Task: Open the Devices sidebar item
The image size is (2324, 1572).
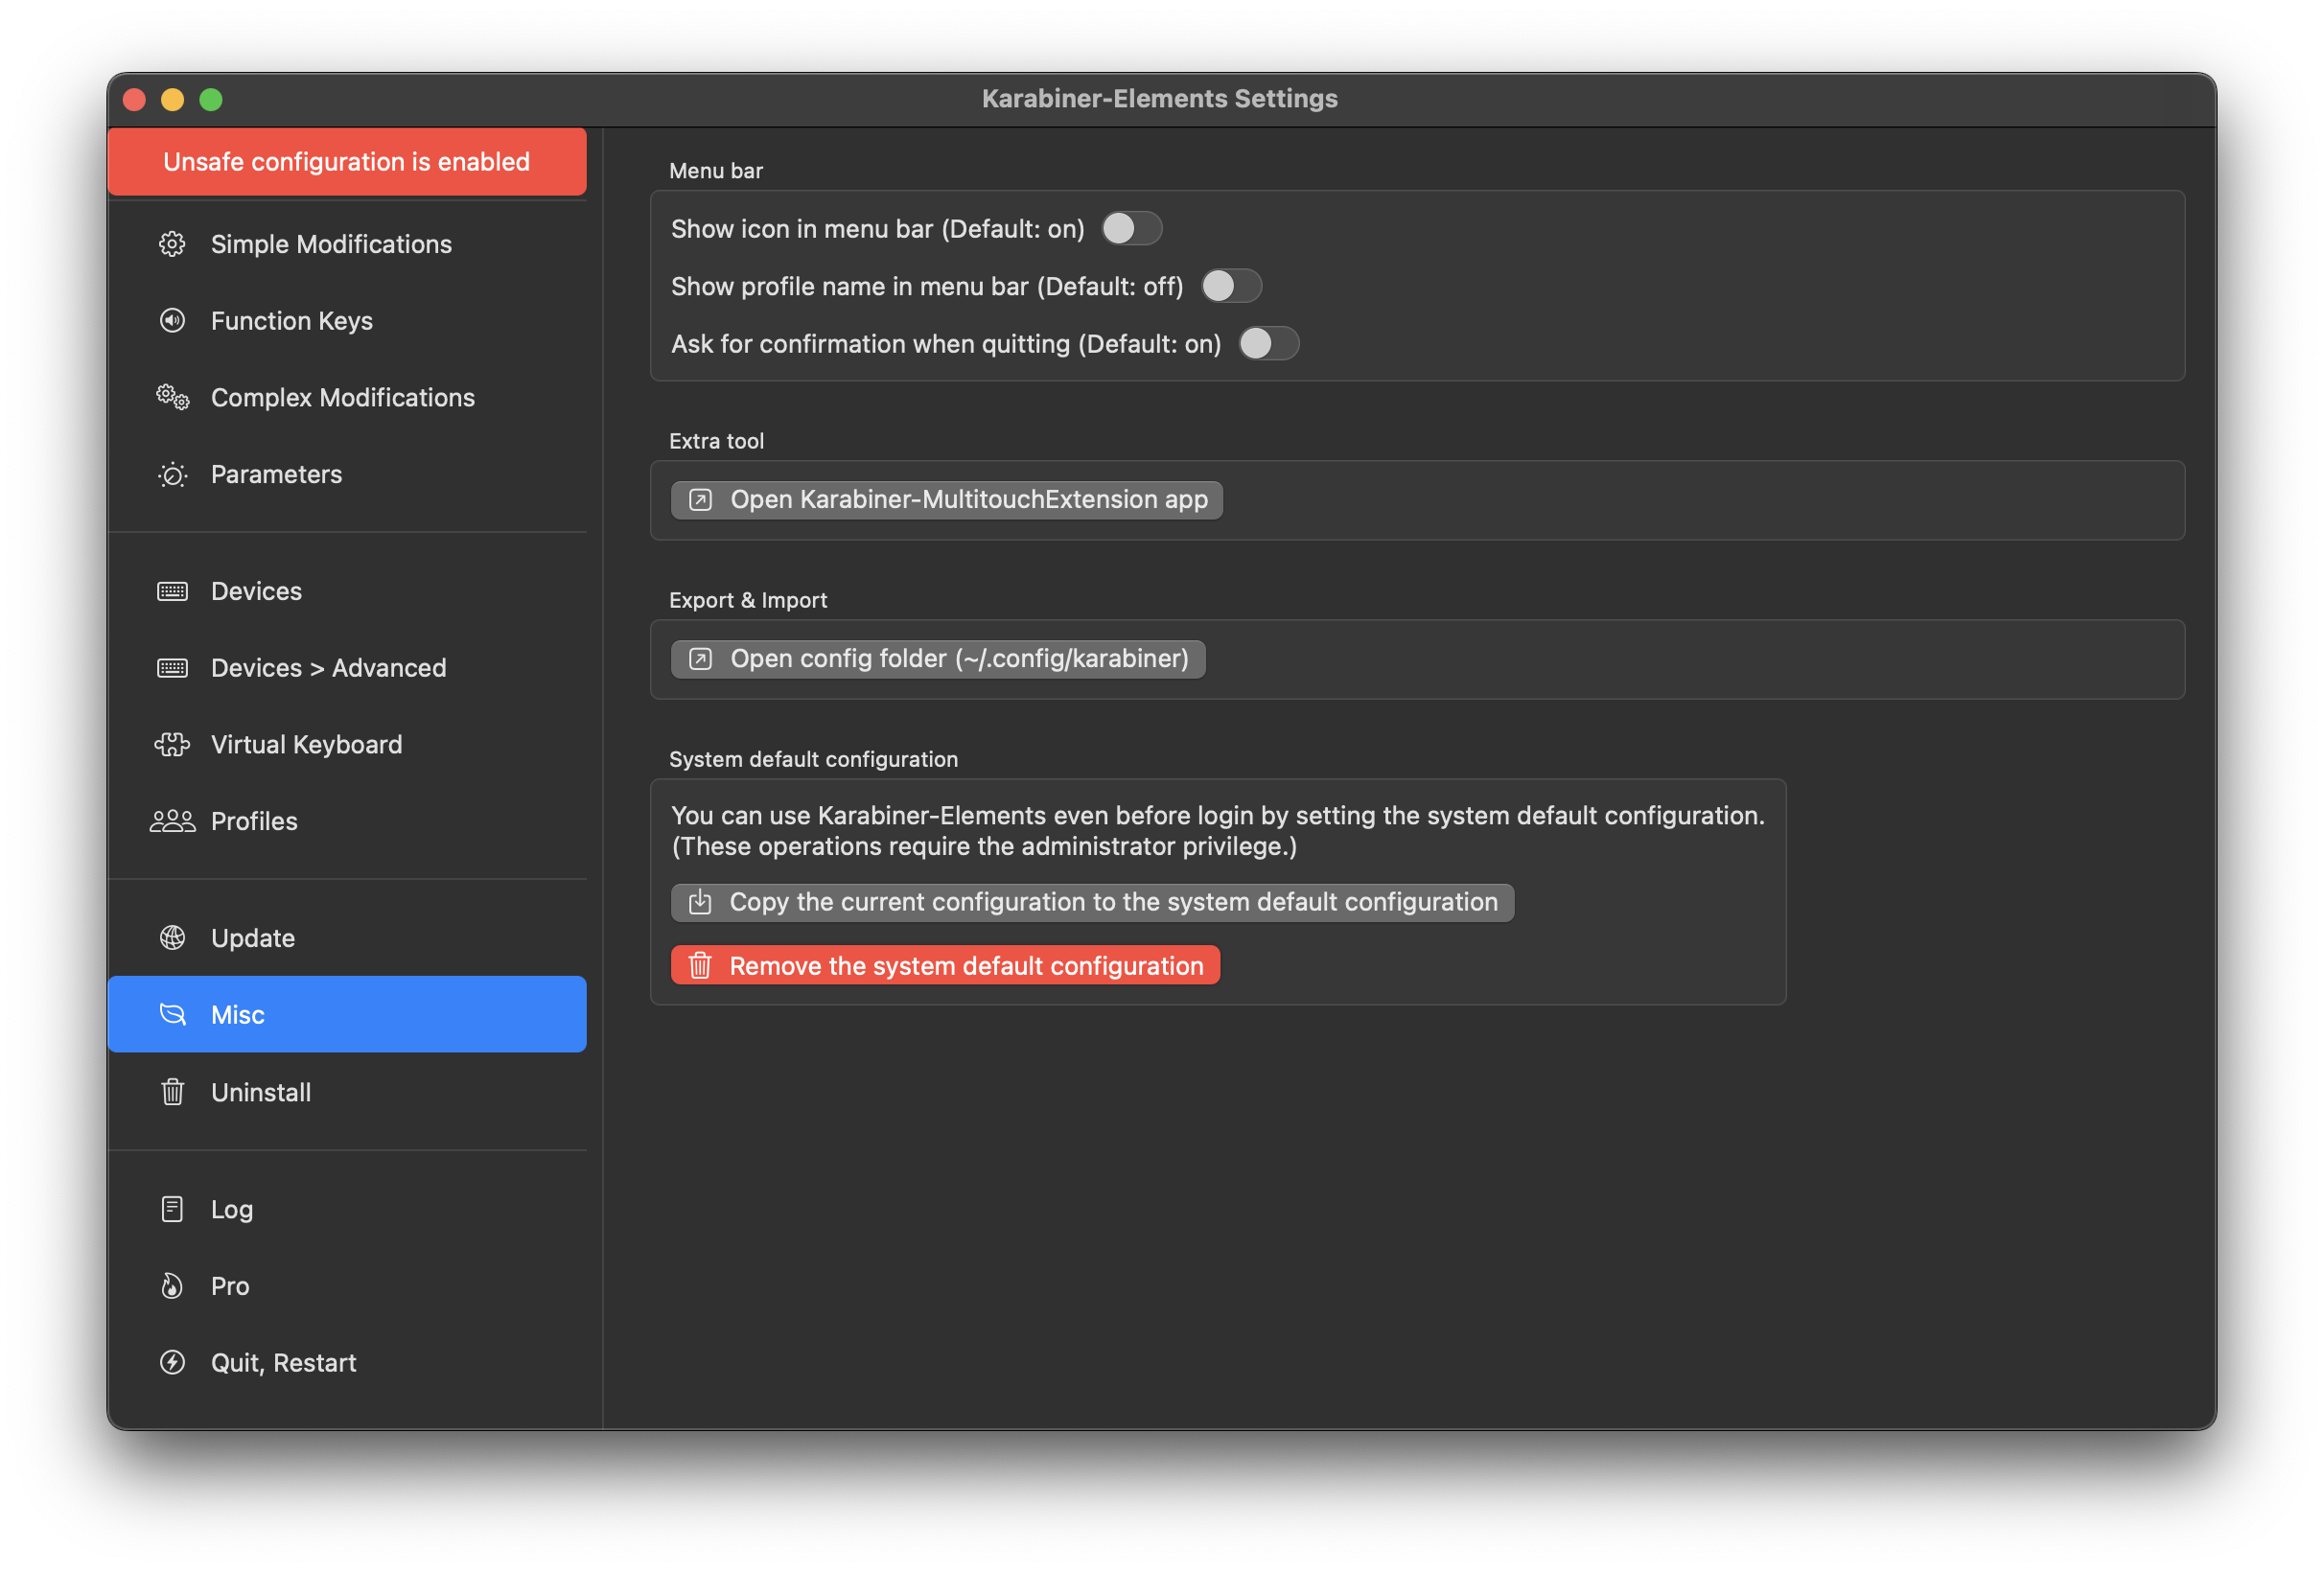Action: tap(347, 591)
